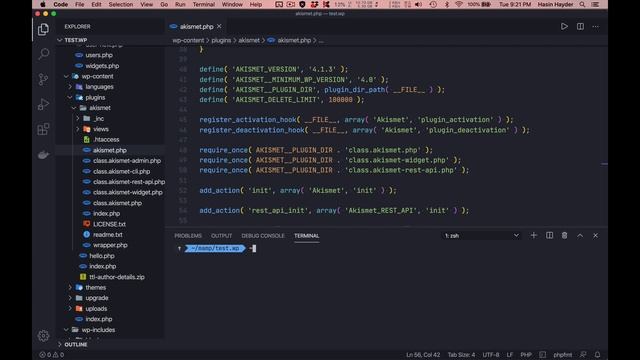This screenshot has height=360, width=640.
Task: Select the akismet.php editor tab
Action: click(196, 27)
